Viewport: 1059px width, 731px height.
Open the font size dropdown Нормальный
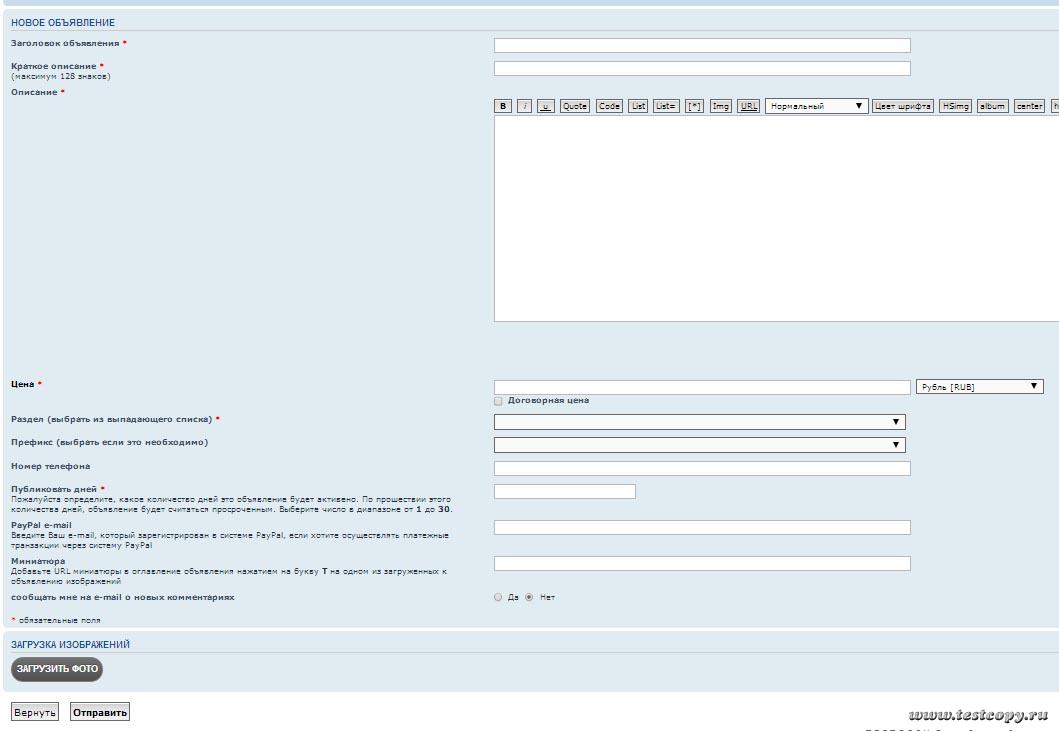pos(816,106)
